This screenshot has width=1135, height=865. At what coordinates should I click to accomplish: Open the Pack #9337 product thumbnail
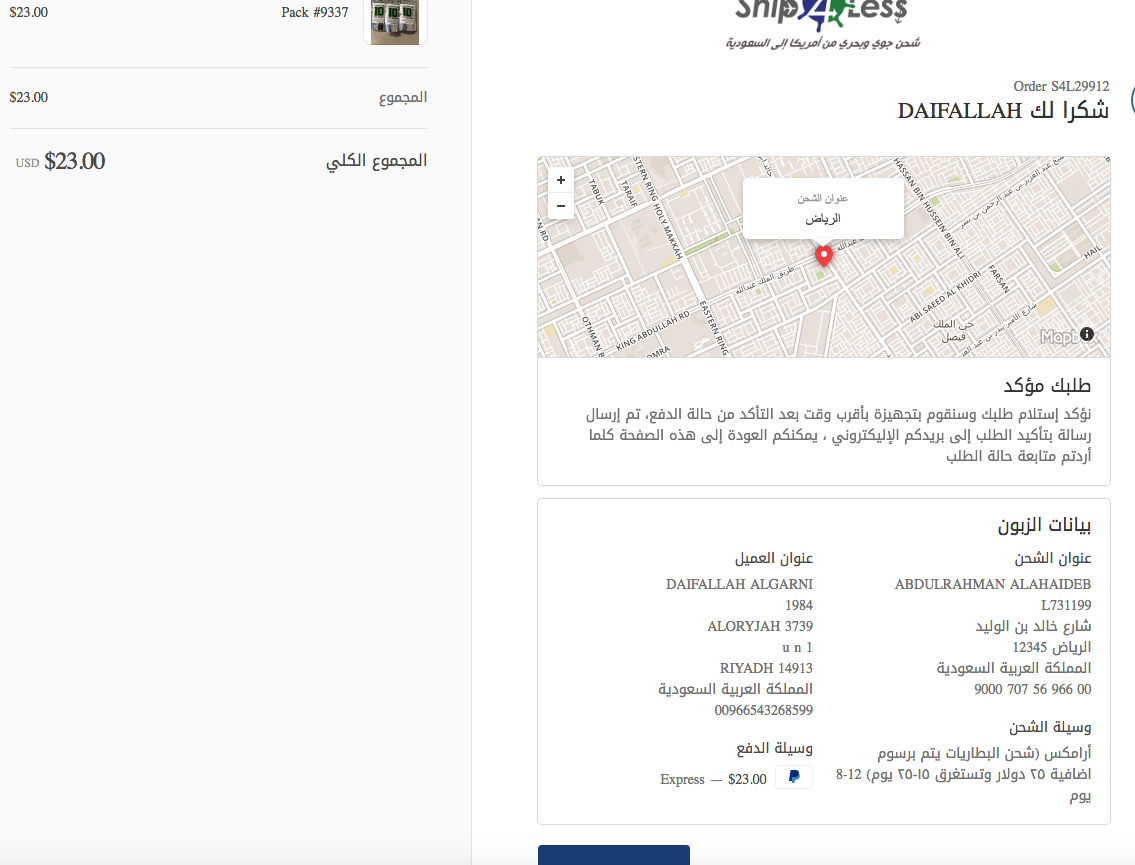coord(395,21)
